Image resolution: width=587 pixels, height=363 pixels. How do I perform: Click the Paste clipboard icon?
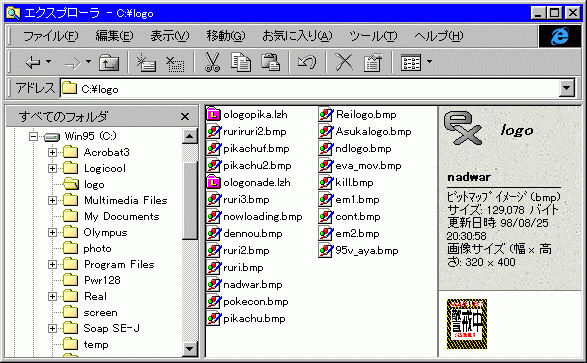point(270,62)
